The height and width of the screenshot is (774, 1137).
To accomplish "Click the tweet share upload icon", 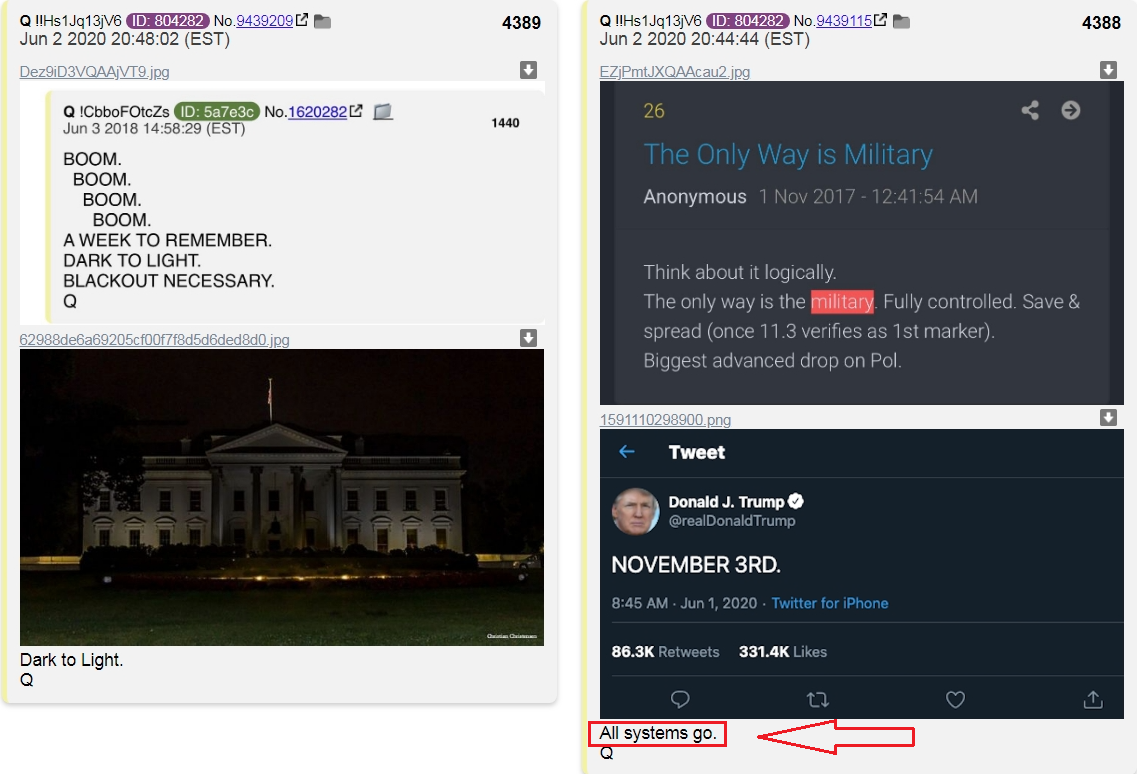I will 1093,699.
